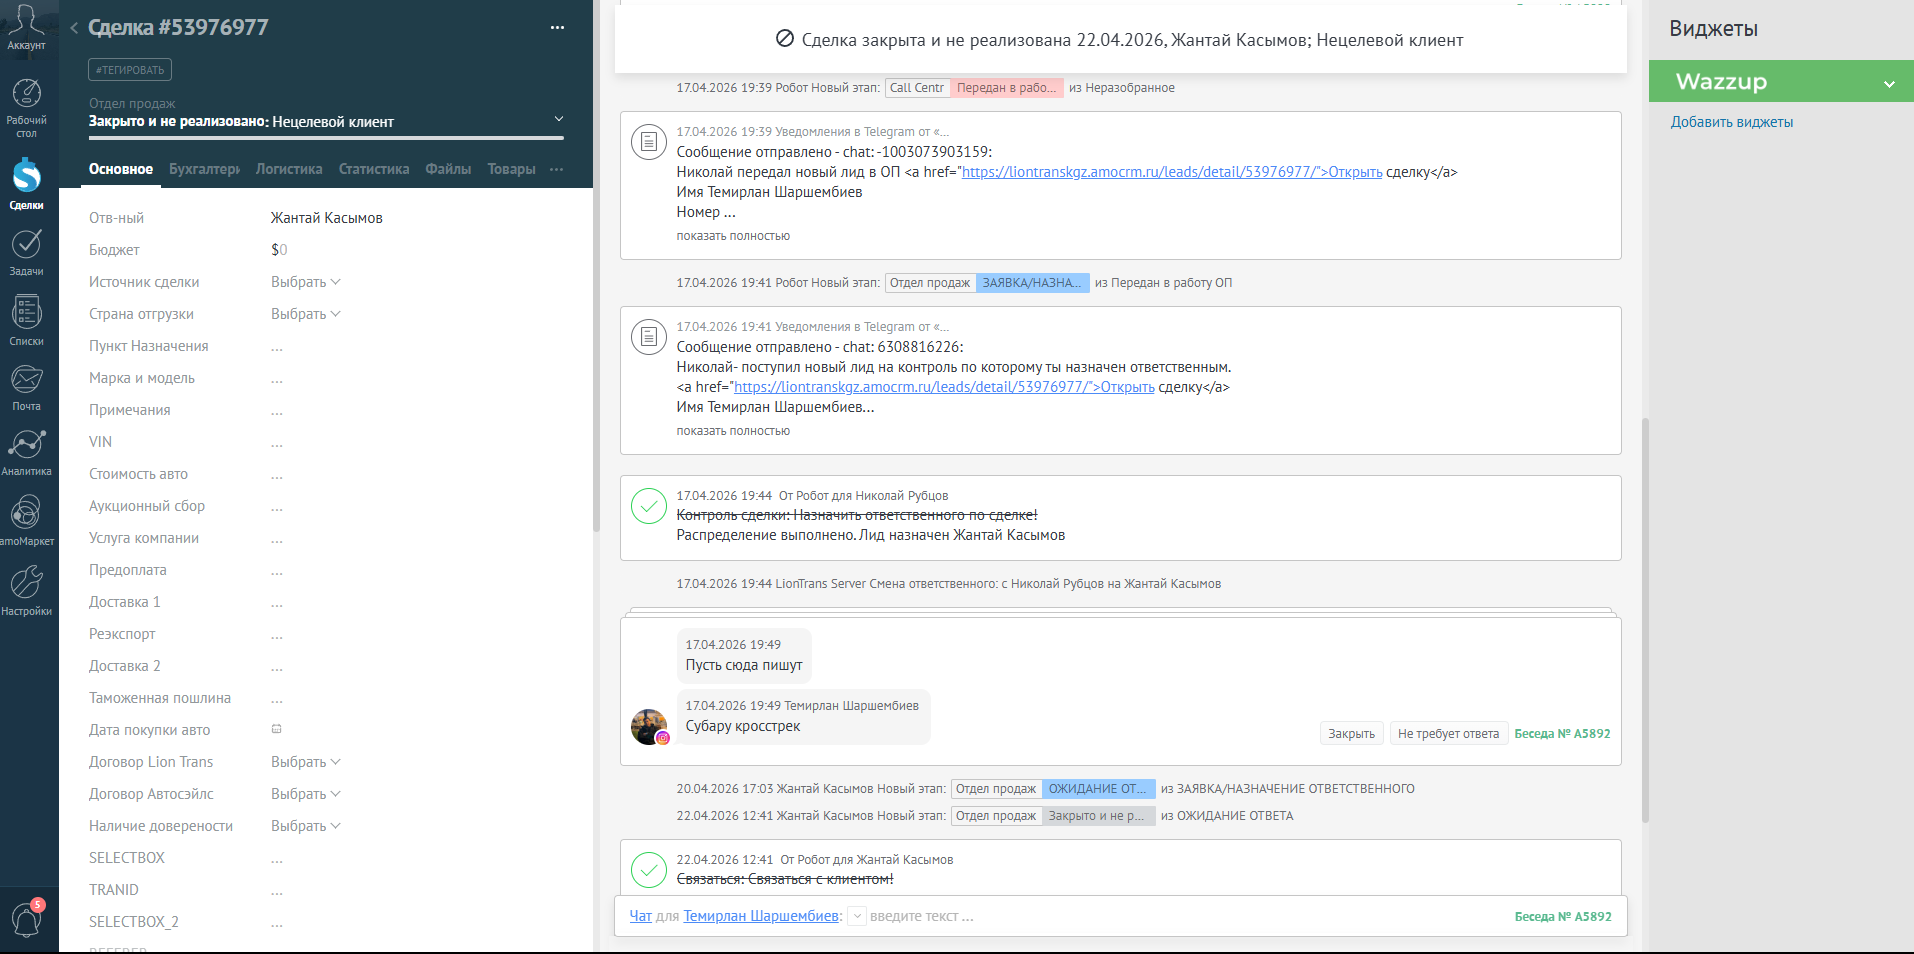Switch to the Логистика tab

tap(289, 169)
